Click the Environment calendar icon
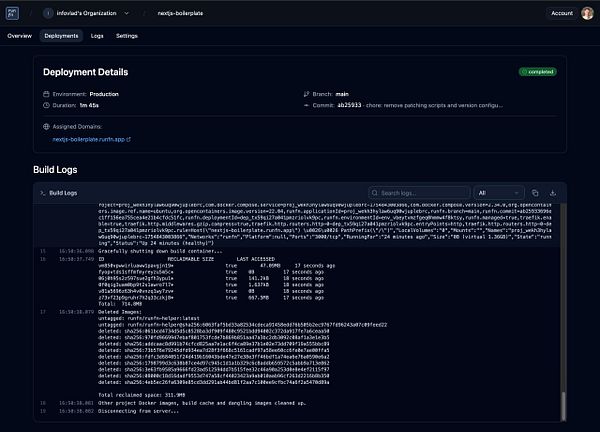This screenshot has height=432, width=600. tap(46, 94)
